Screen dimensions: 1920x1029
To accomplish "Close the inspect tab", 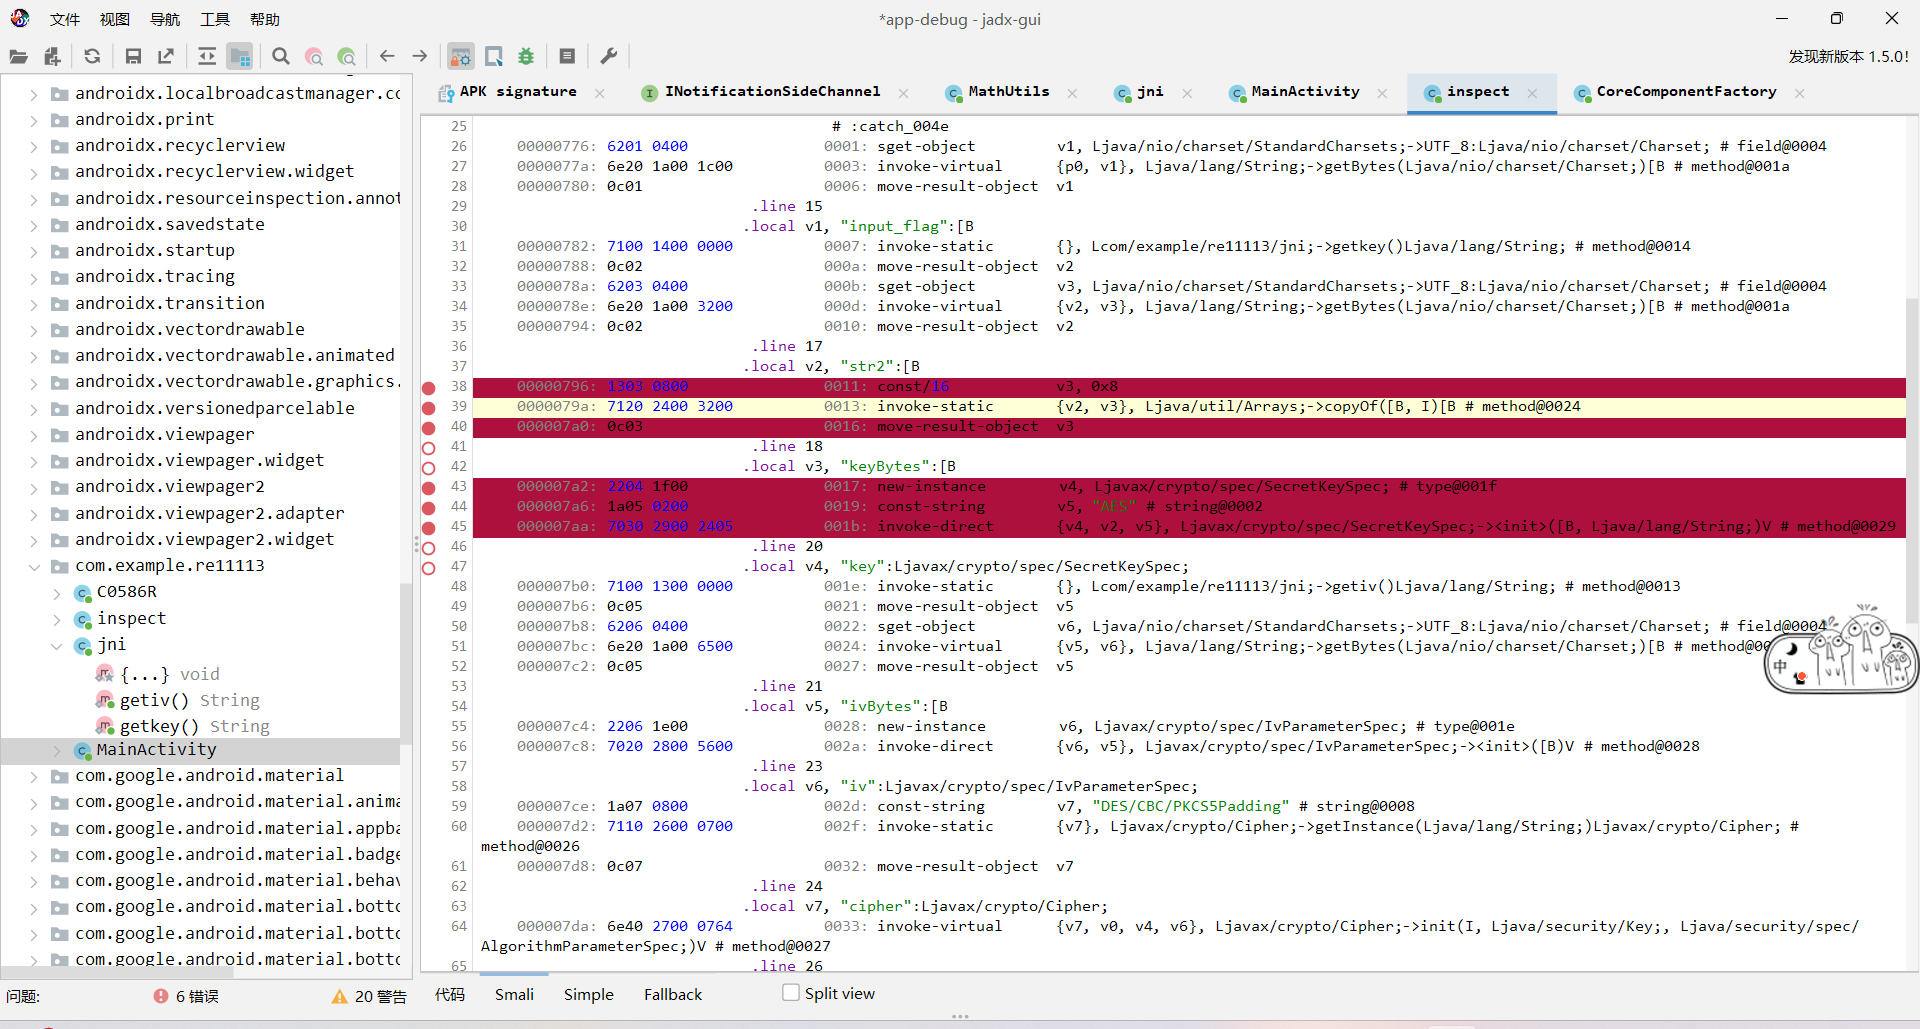I will click(1532, 93).
